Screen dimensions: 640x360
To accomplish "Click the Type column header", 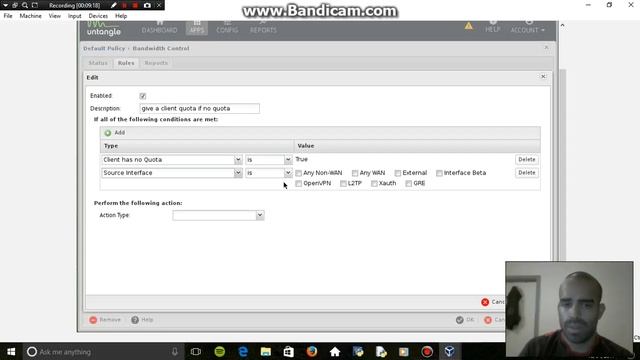I will coord(197,146).
